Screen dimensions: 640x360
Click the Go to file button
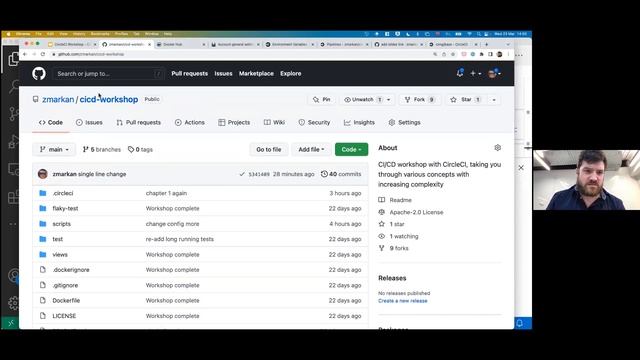[x=269, y=149]
